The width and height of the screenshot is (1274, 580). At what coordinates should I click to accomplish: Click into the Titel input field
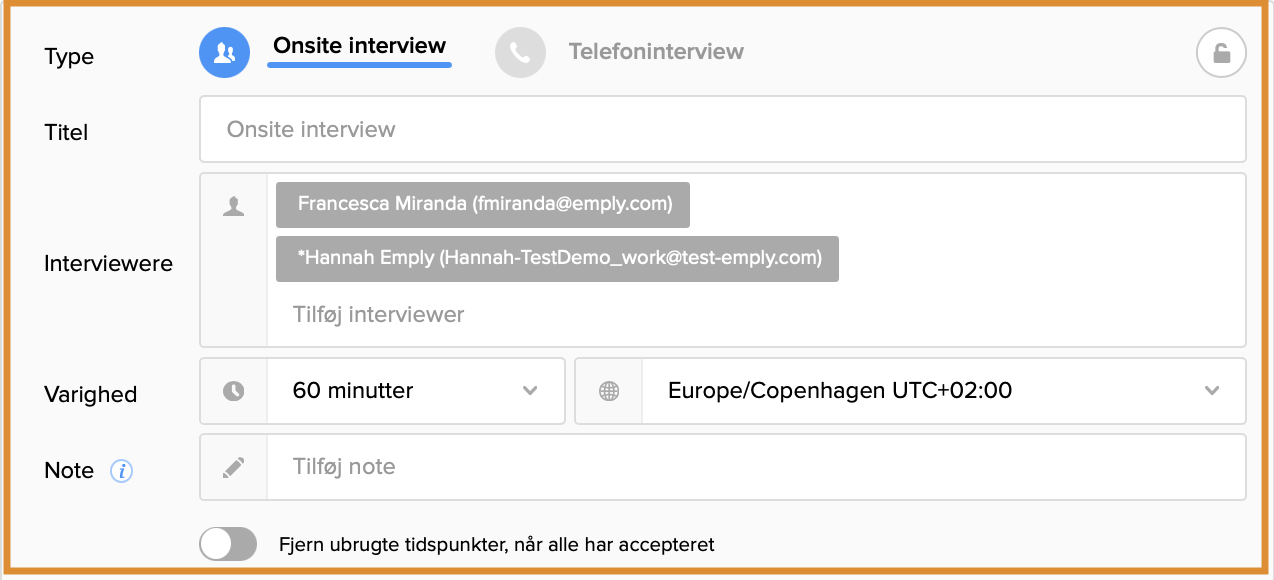(722, 129)
